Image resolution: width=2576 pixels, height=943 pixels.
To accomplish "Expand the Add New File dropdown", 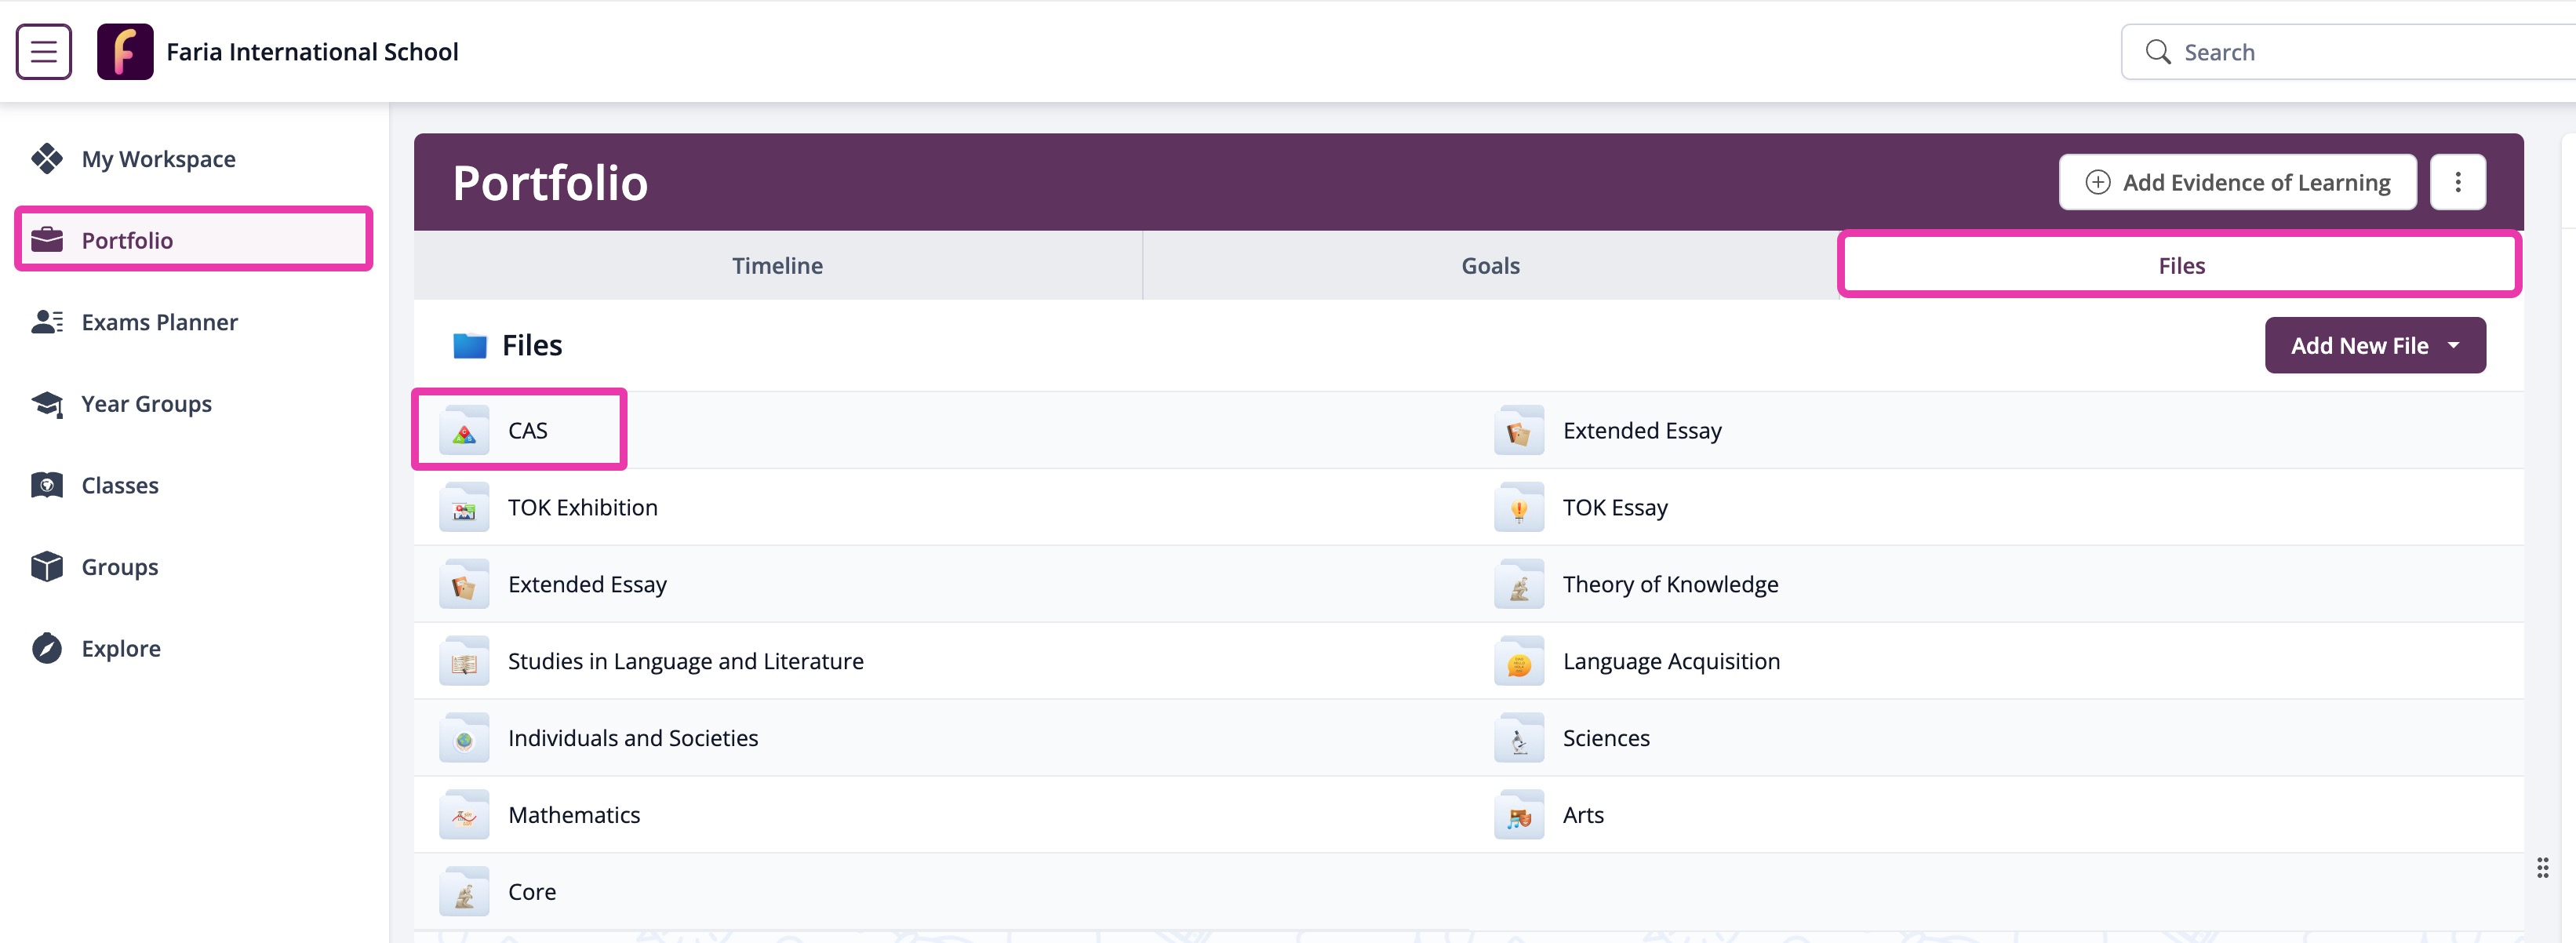I will coord(2374,346).
